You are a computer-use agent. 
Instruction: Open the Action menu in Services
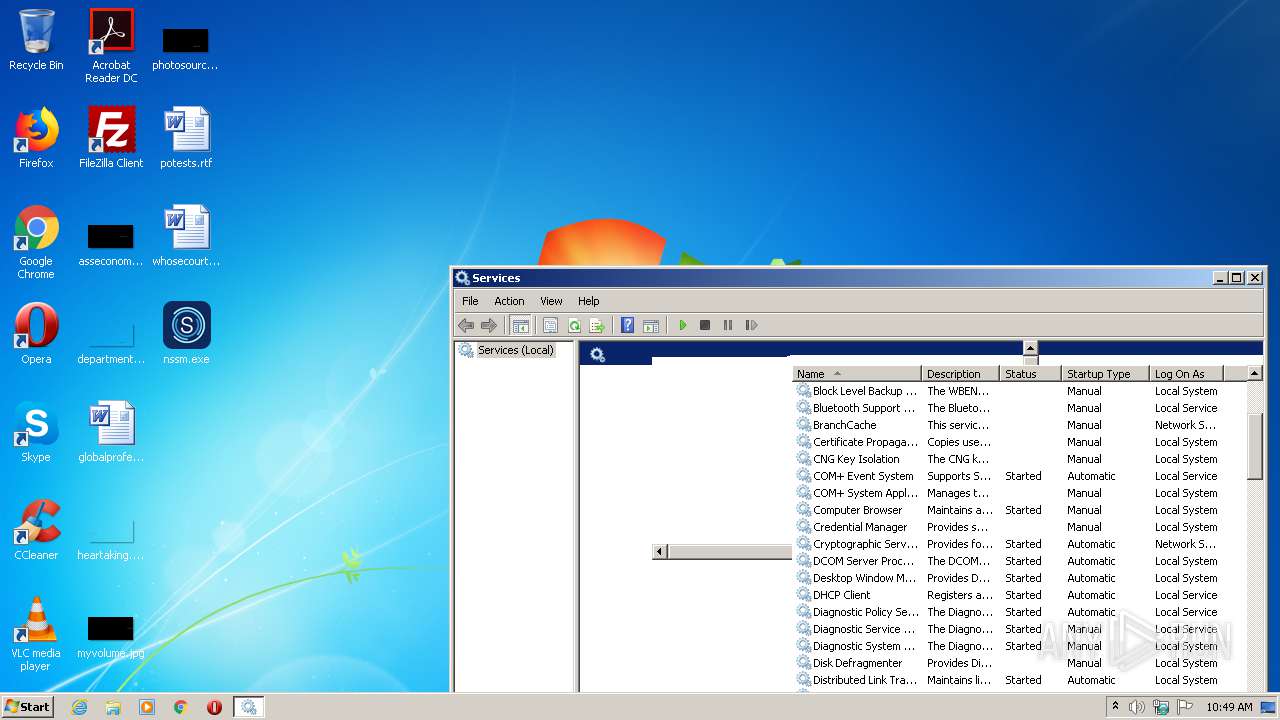tap(509, 301)
